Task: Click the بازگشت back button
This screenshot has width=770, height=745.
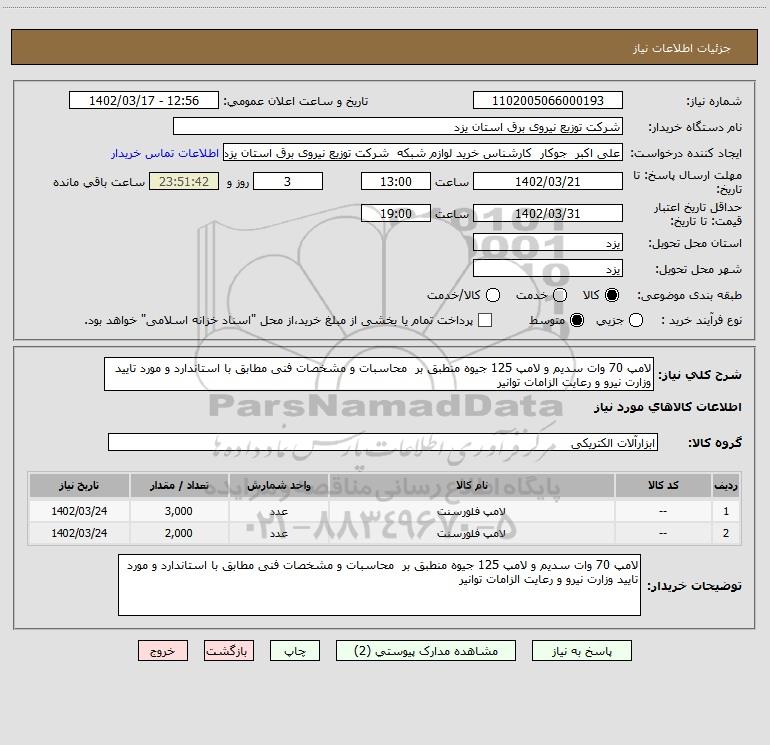Action: click(x=229, y=651)
